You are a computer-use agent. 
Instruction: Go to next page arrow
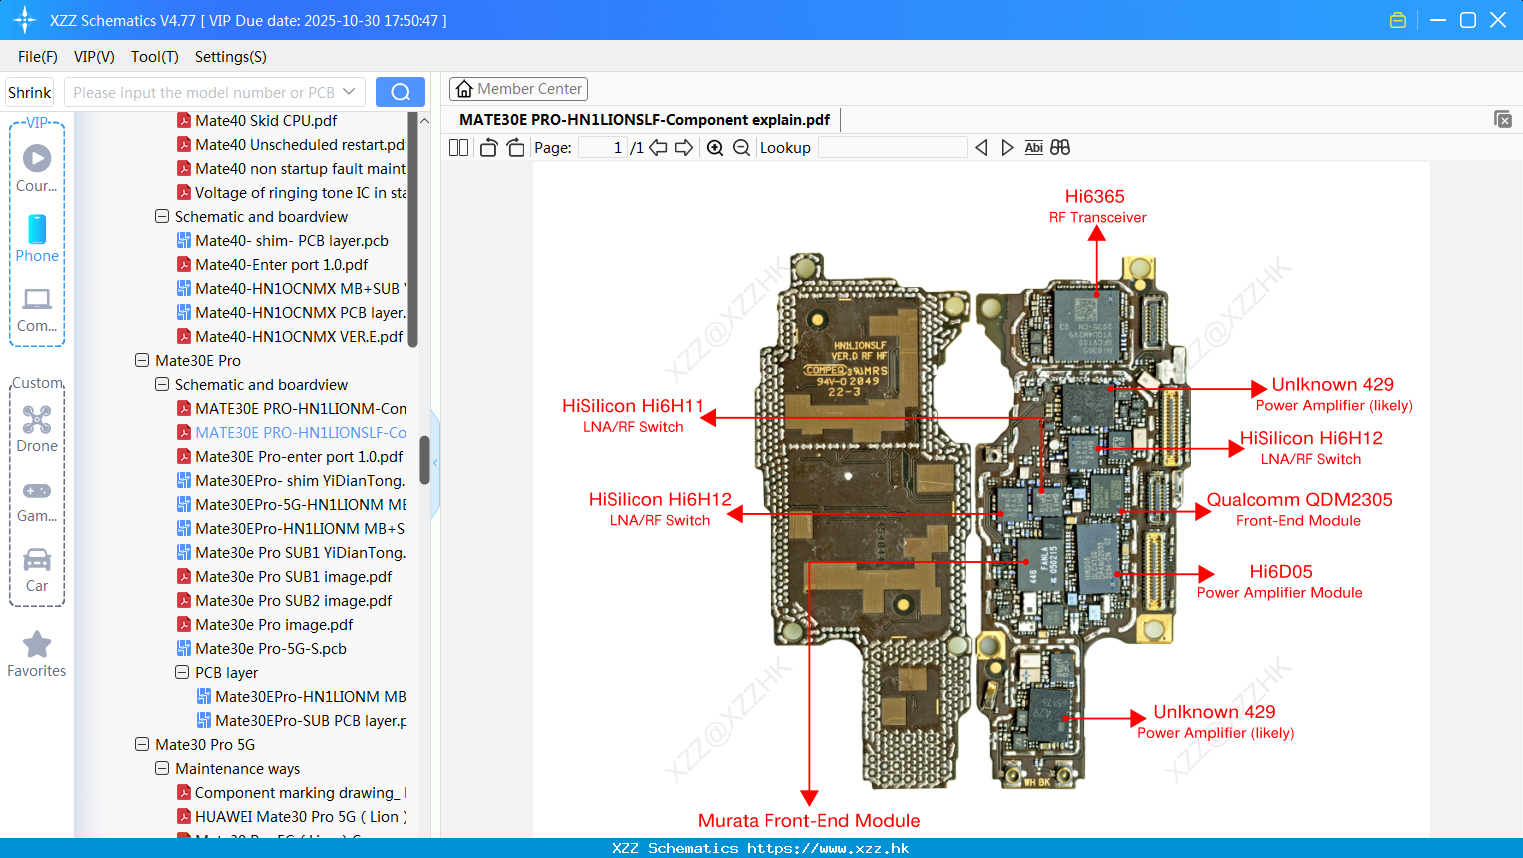click(x=684, y=147)
